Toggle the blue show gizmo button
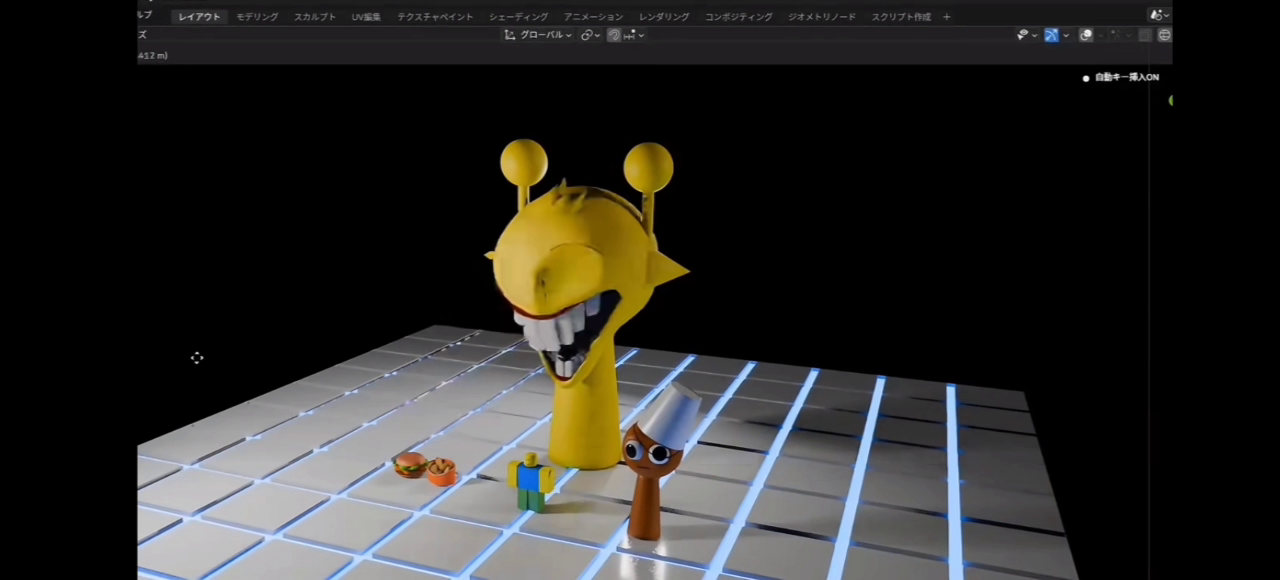 point(1051,35)
